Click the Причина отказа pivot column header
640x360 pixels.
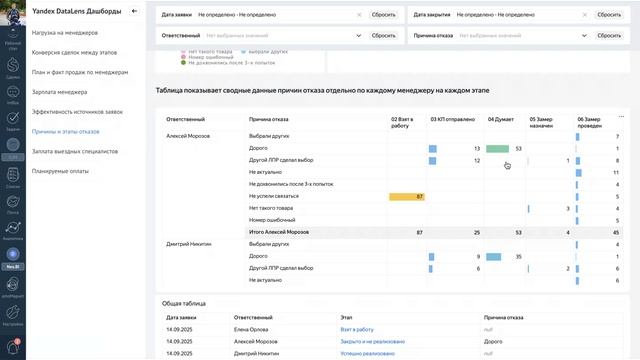point(269,119)
